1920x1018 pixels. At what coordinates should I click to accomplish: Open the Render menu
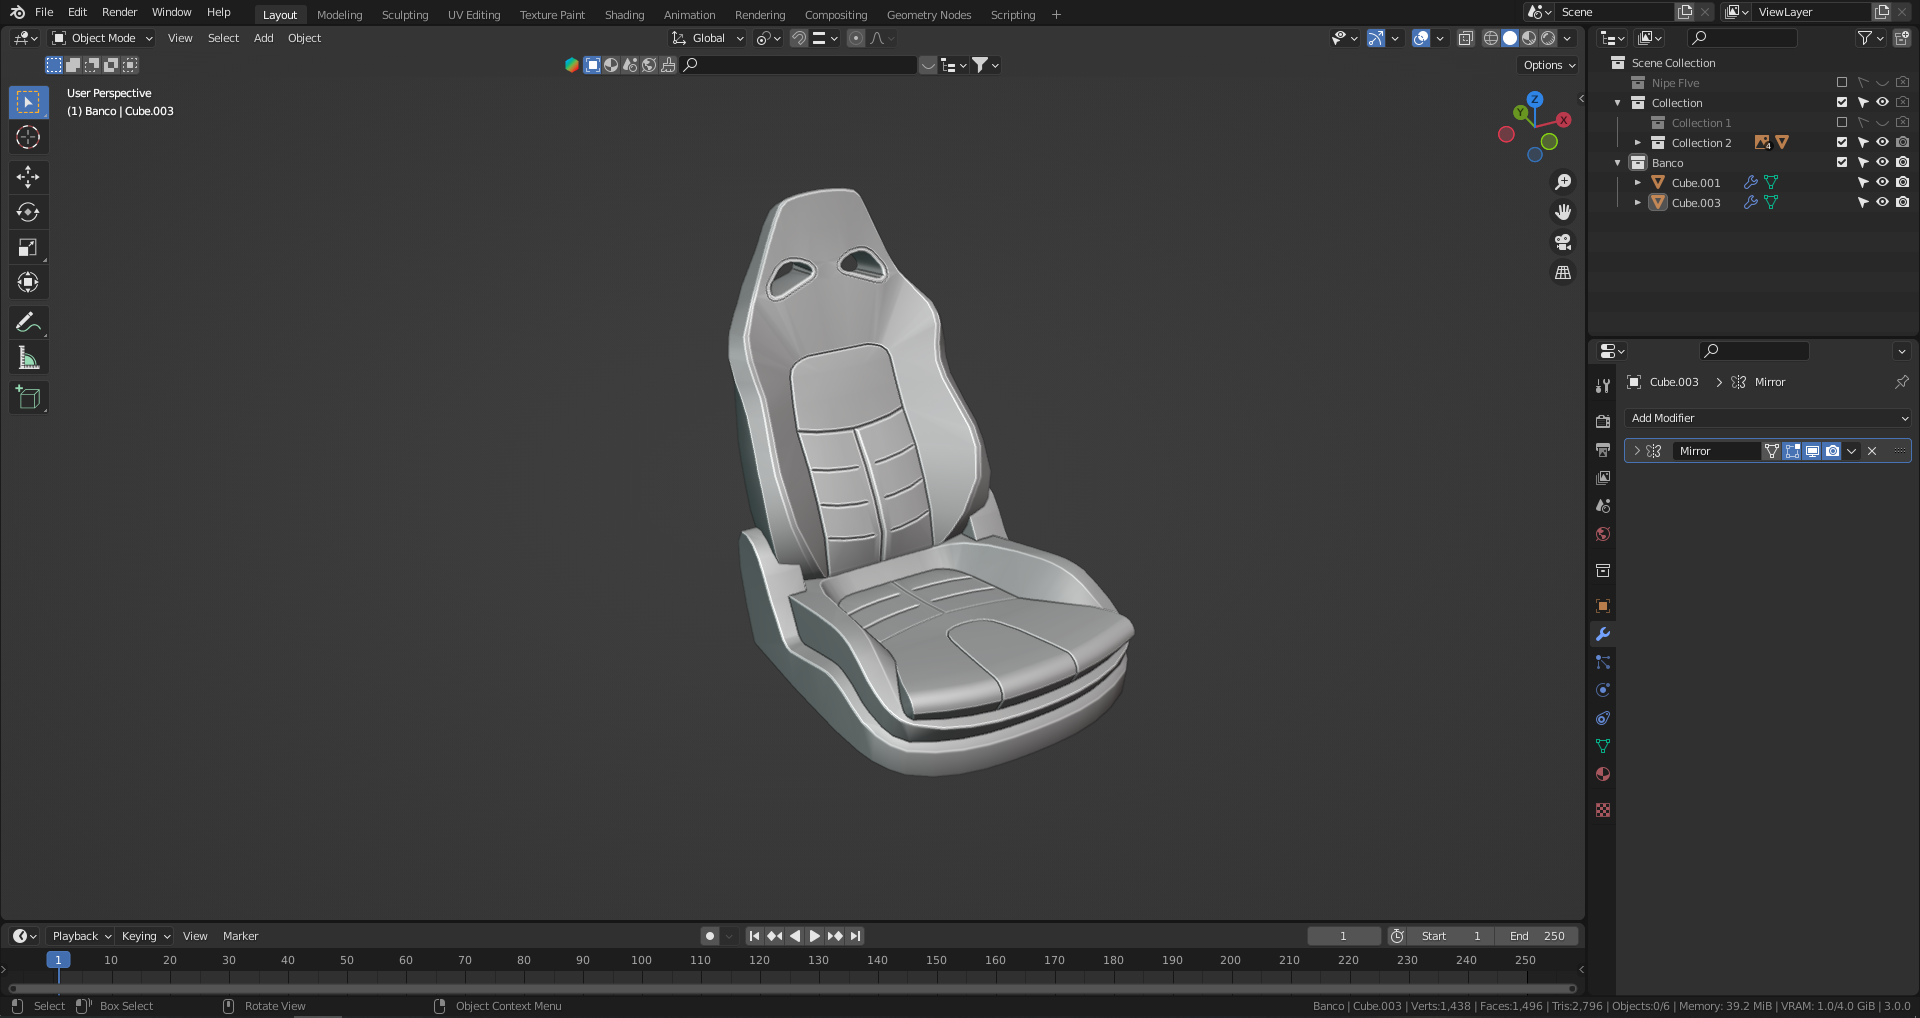point(119,12)
